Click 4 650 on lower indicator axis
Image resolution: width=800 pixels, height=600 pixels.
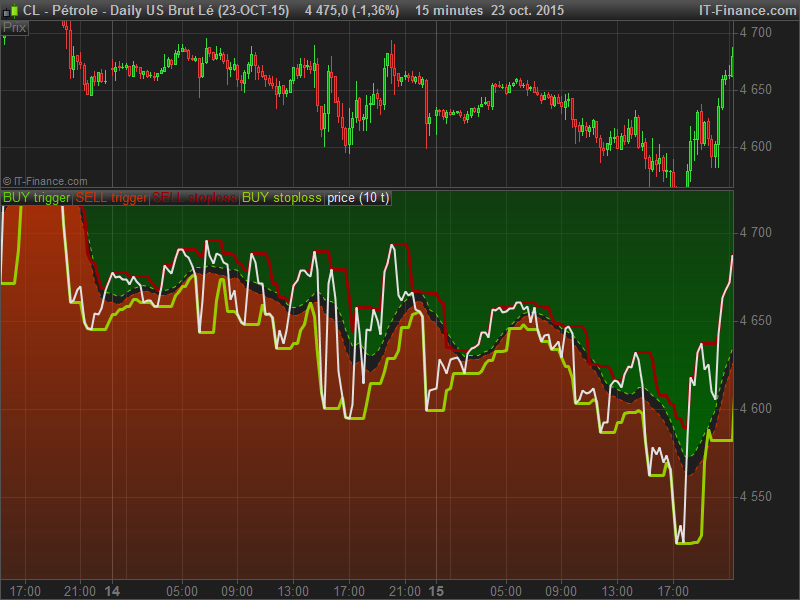coord(756,321)
